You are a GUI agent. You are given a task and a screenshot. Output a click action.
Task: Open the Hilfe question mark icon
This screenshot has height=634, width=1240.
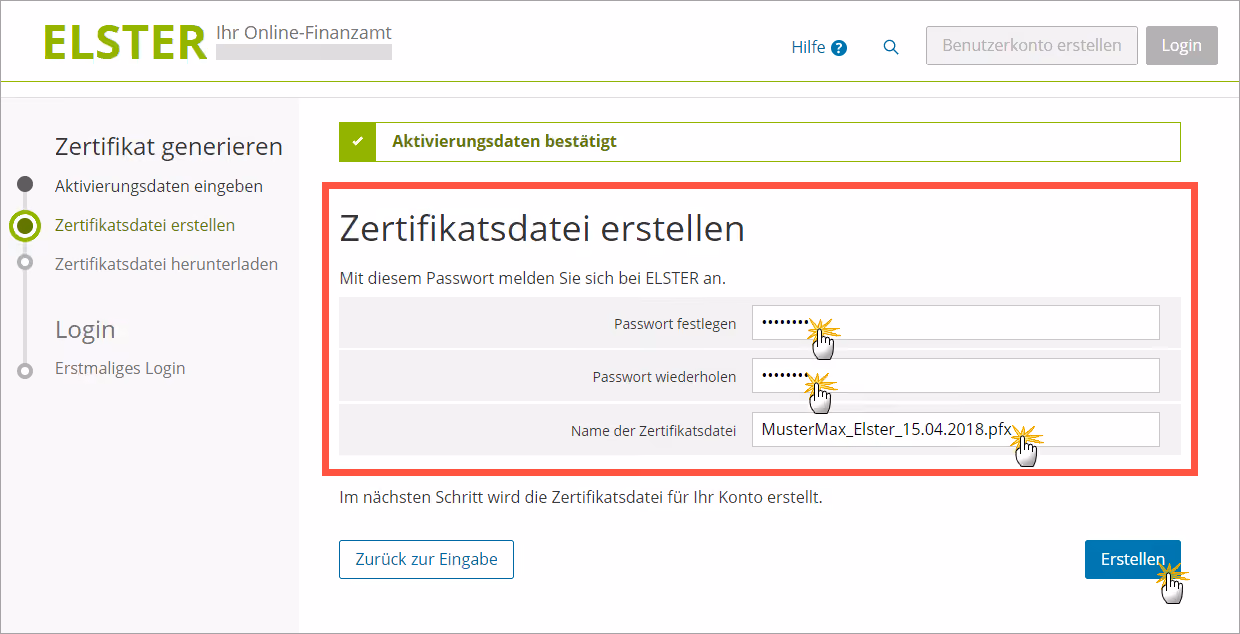click(x=839, y=47)
